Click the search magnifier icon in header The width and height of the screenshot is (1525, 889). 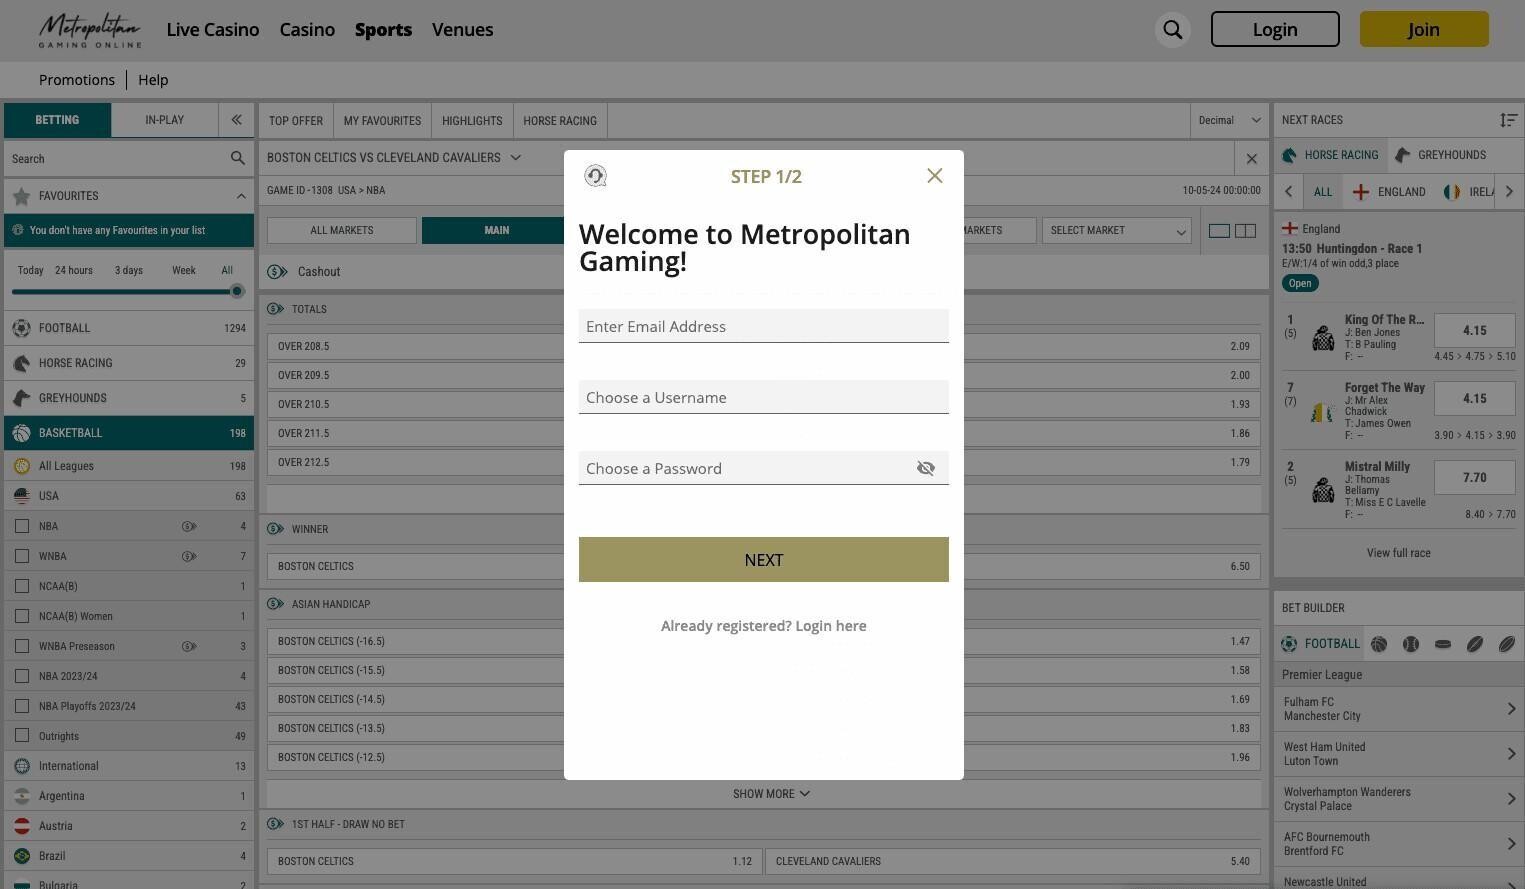click(1172, 30)
